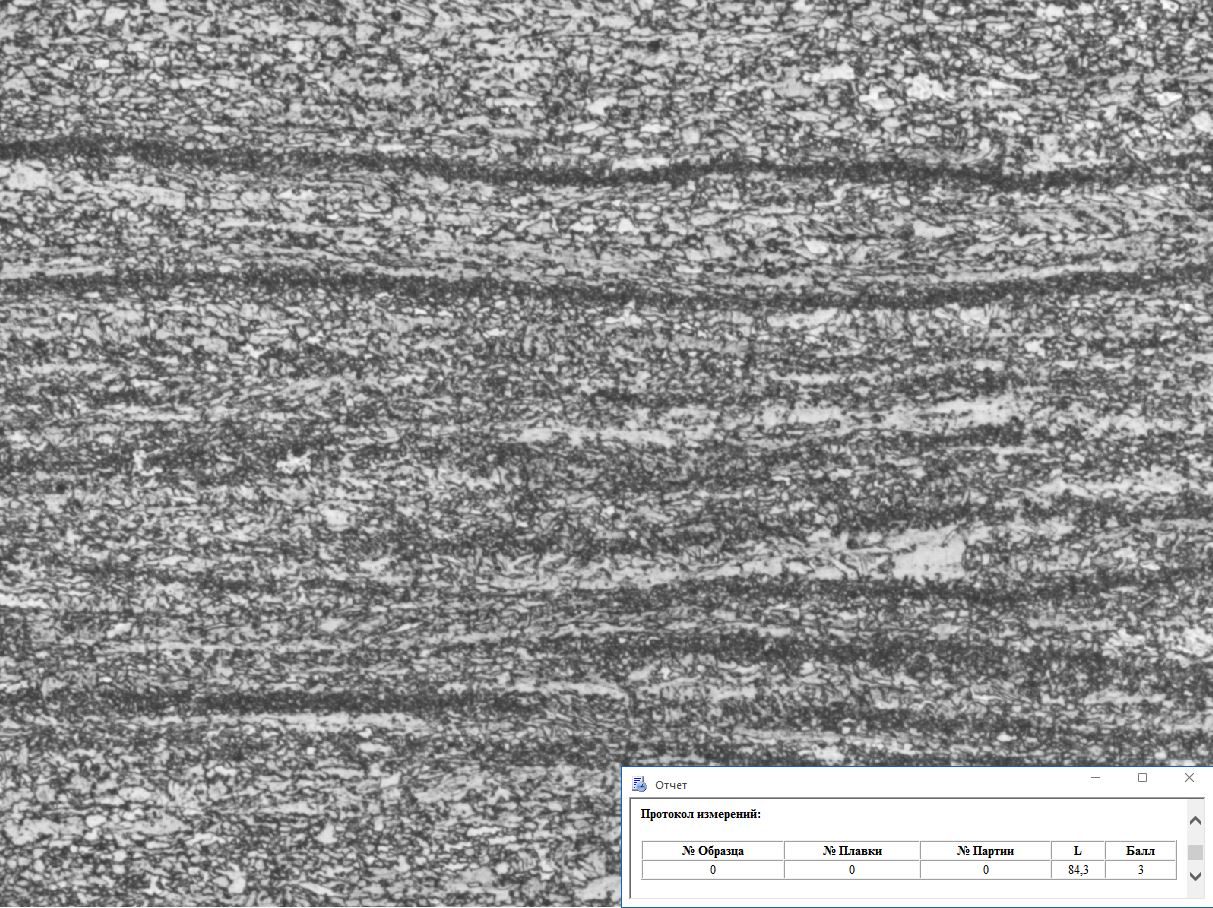Select the '№ Образца' column header
This screenshot has height=908, width=1213.
tap(713, 851)
